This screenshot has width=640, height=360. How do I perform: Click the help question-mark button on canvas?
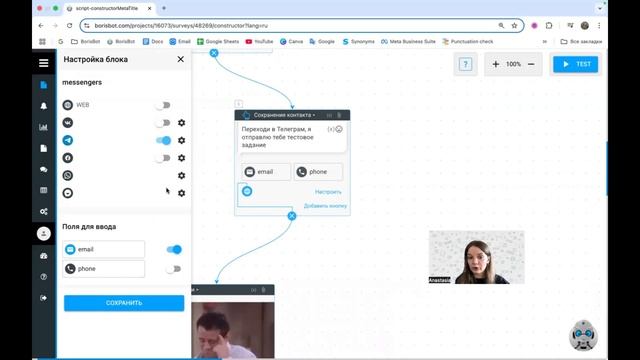click(x=465, y=64)
